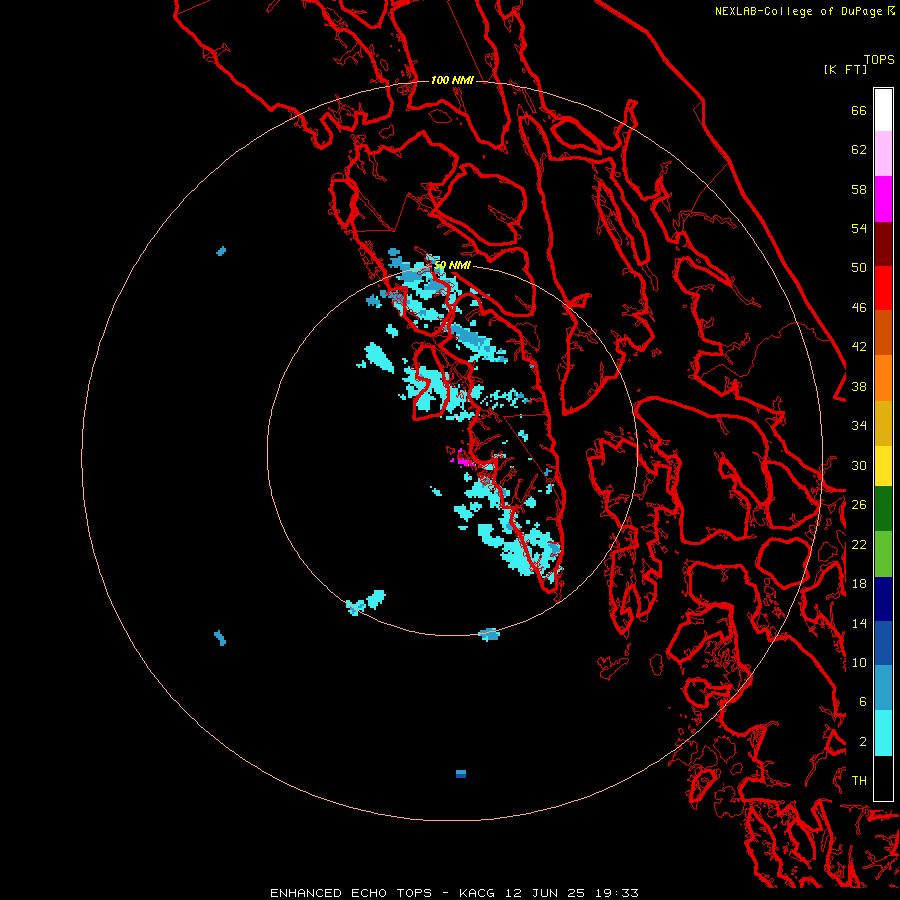Click the '19:33' time stamp
Viewport: 900px width, 900px height.
(616, 893)
